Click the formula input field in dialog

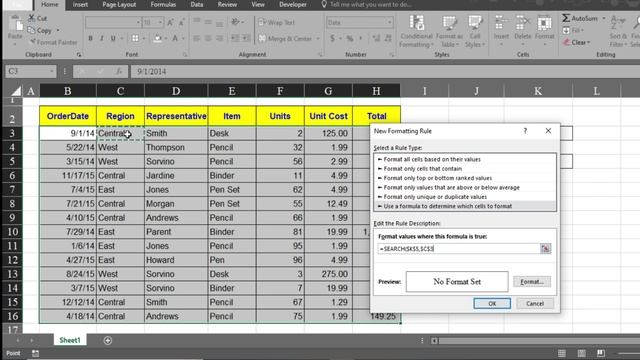458,248
